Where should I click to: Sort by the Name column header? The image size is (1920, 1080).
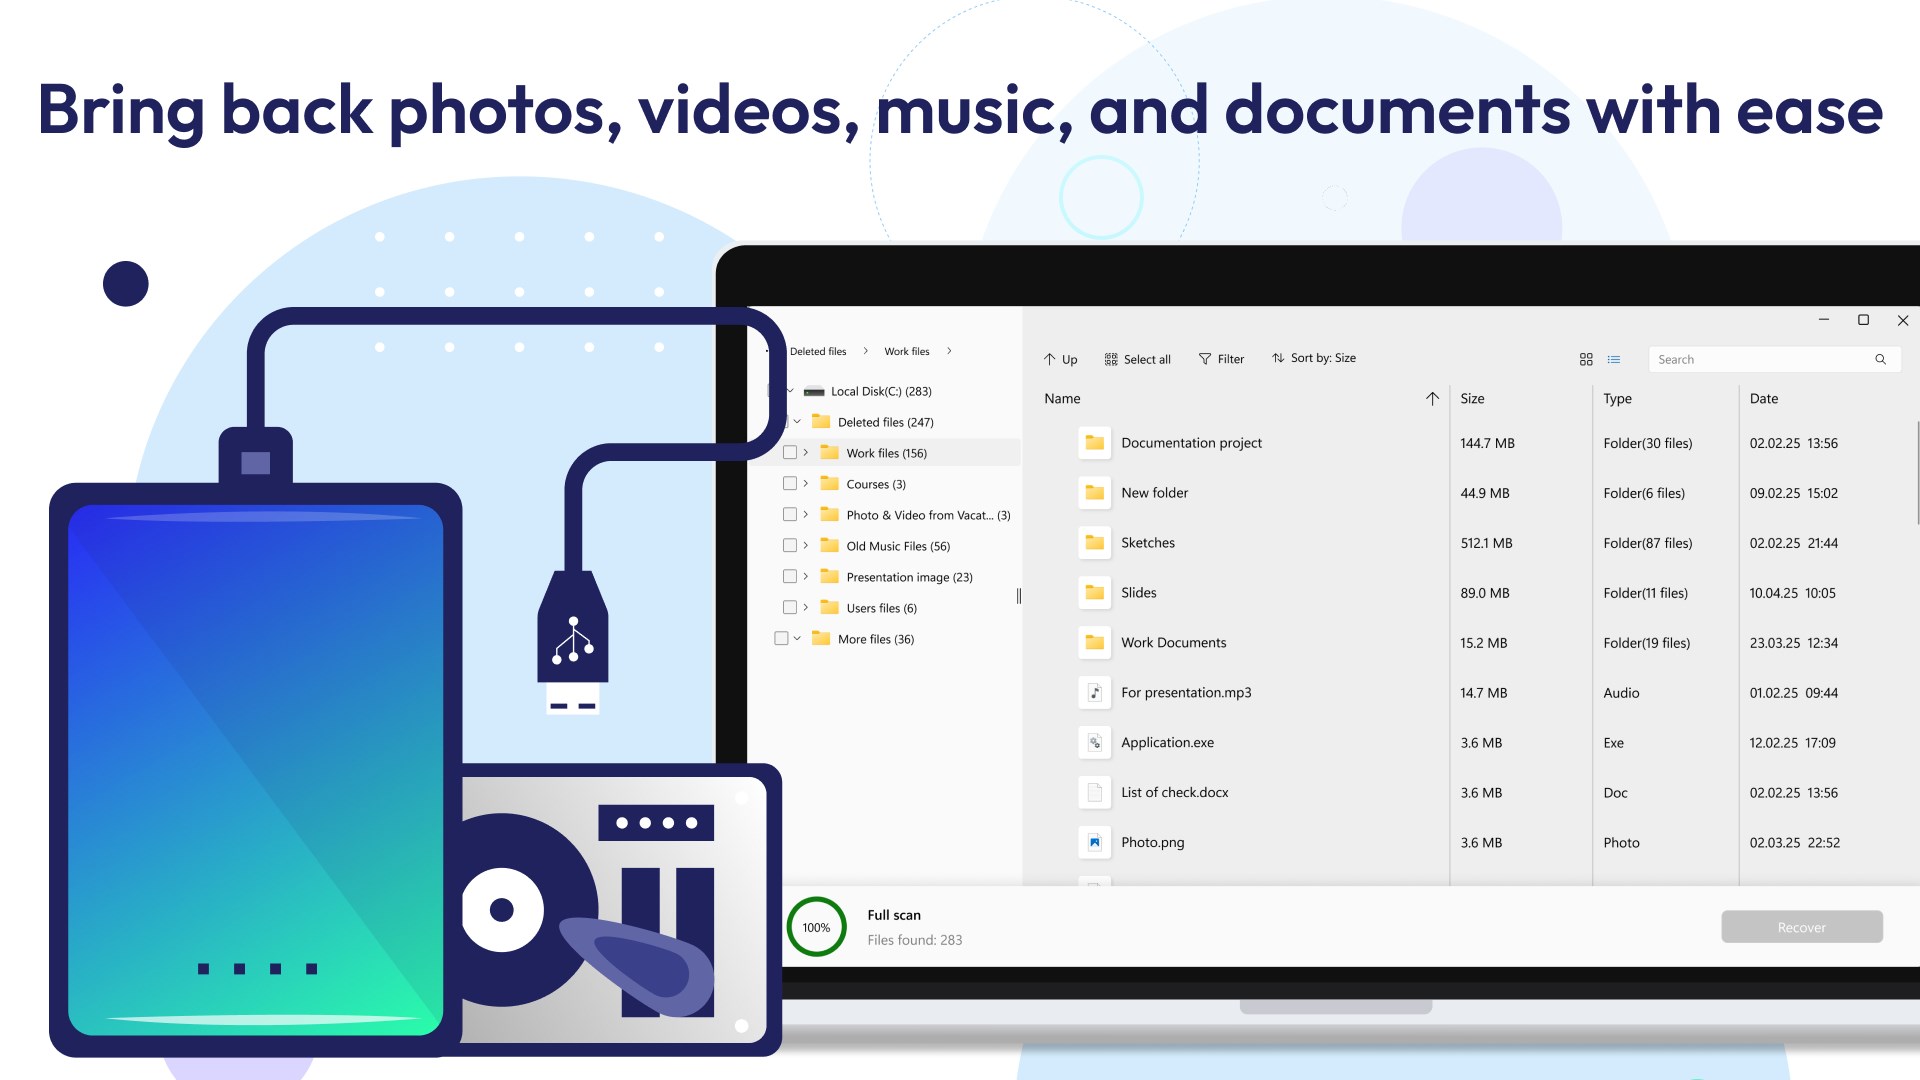point(1062,398)
